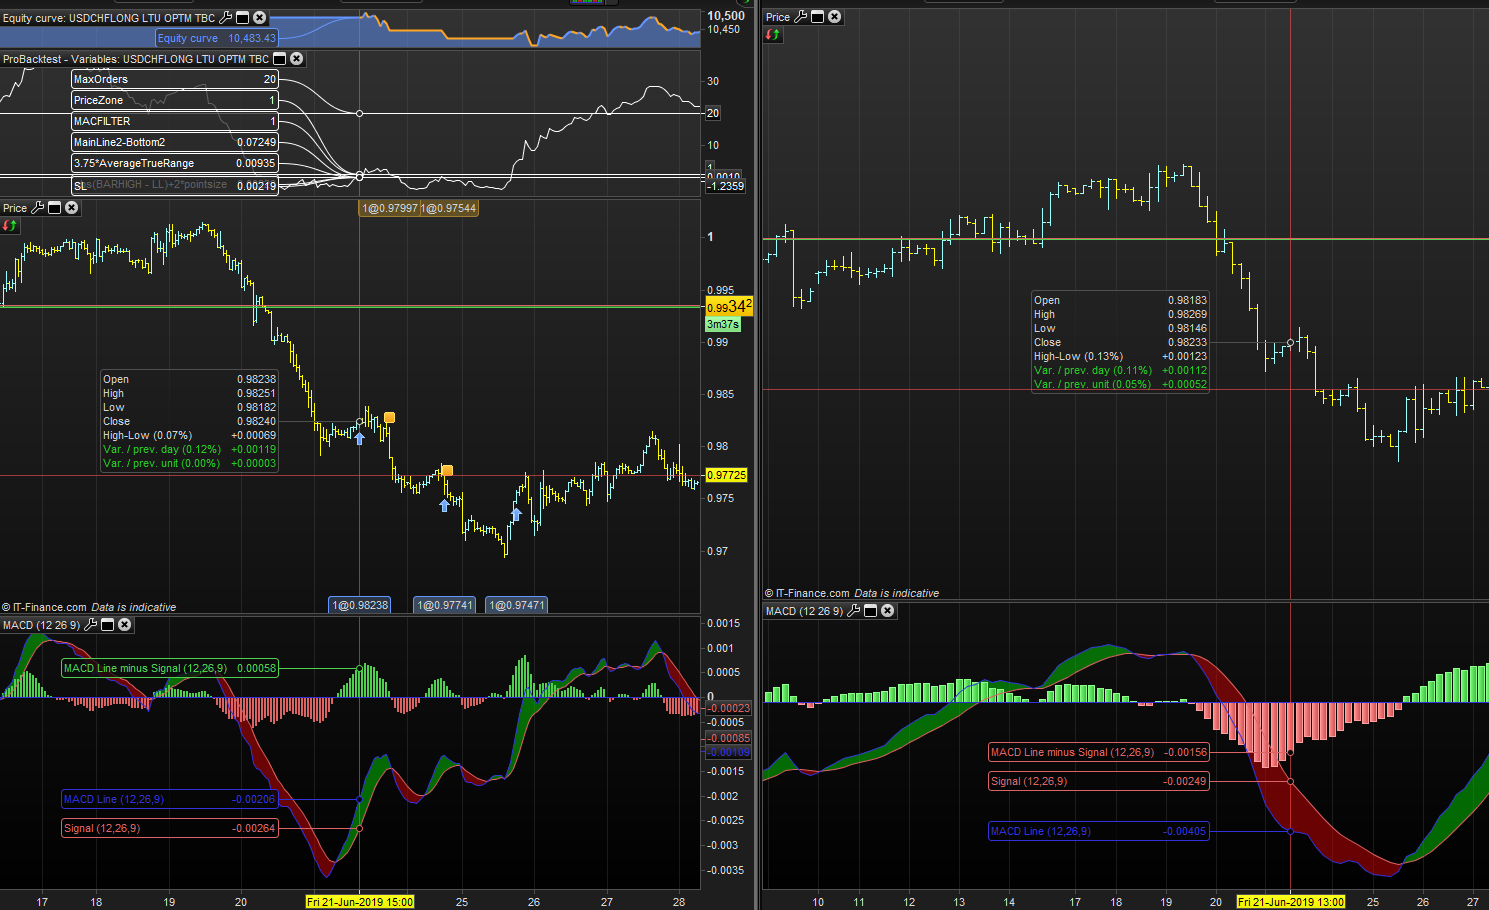Click the yellow 0.9934 current price label
Image resolution: width=1489 pixels, height=910 pixels.
[729, 307]
